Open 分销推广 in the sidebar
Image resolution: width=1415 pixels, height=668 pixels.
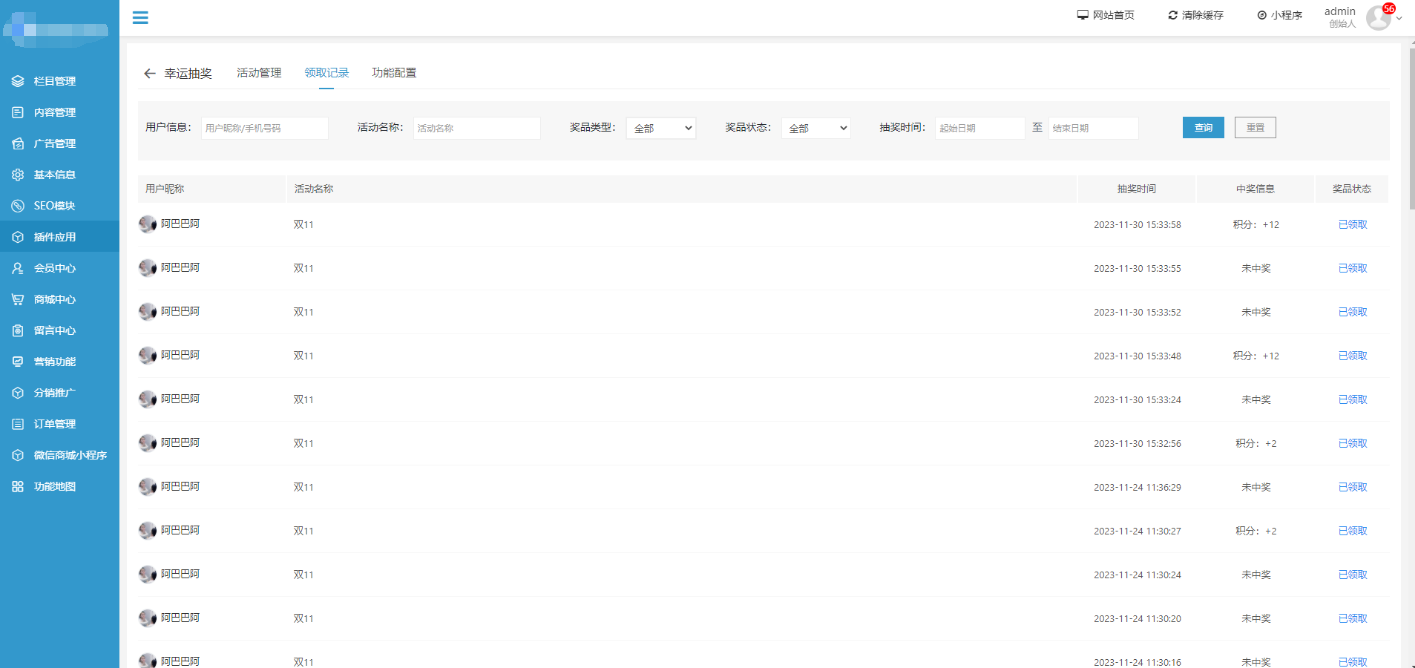(55, 393)
